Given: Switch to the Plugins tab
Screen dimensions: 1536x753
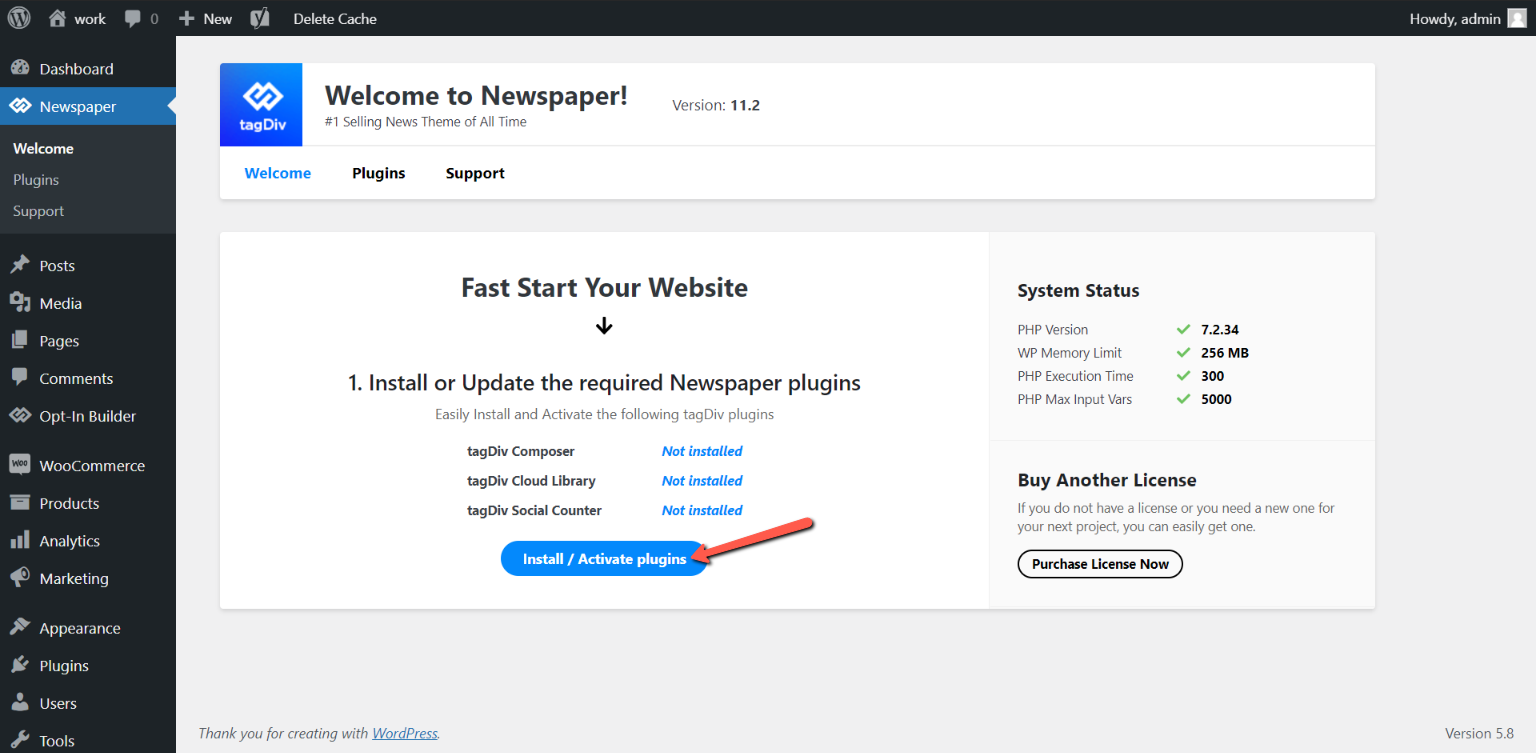Looking at the screenshot, I should [x=379, y=173].
